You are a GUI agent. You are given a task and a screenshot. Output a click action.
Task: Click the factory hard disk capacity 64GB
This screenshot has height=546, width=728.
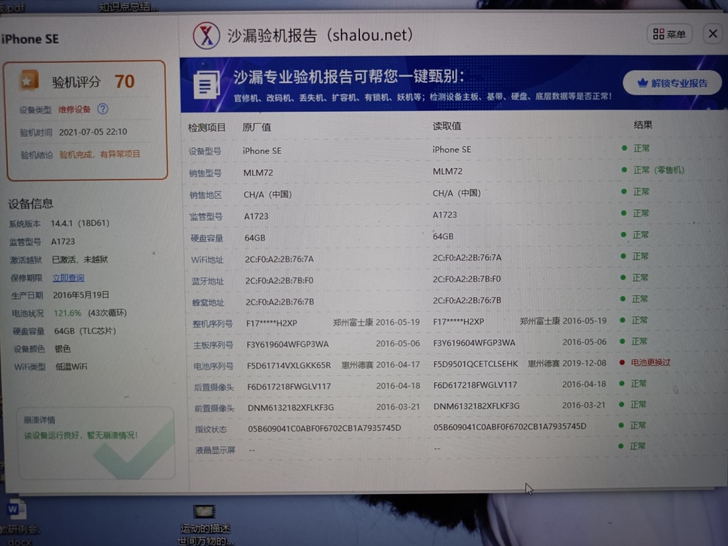[255, 238]
